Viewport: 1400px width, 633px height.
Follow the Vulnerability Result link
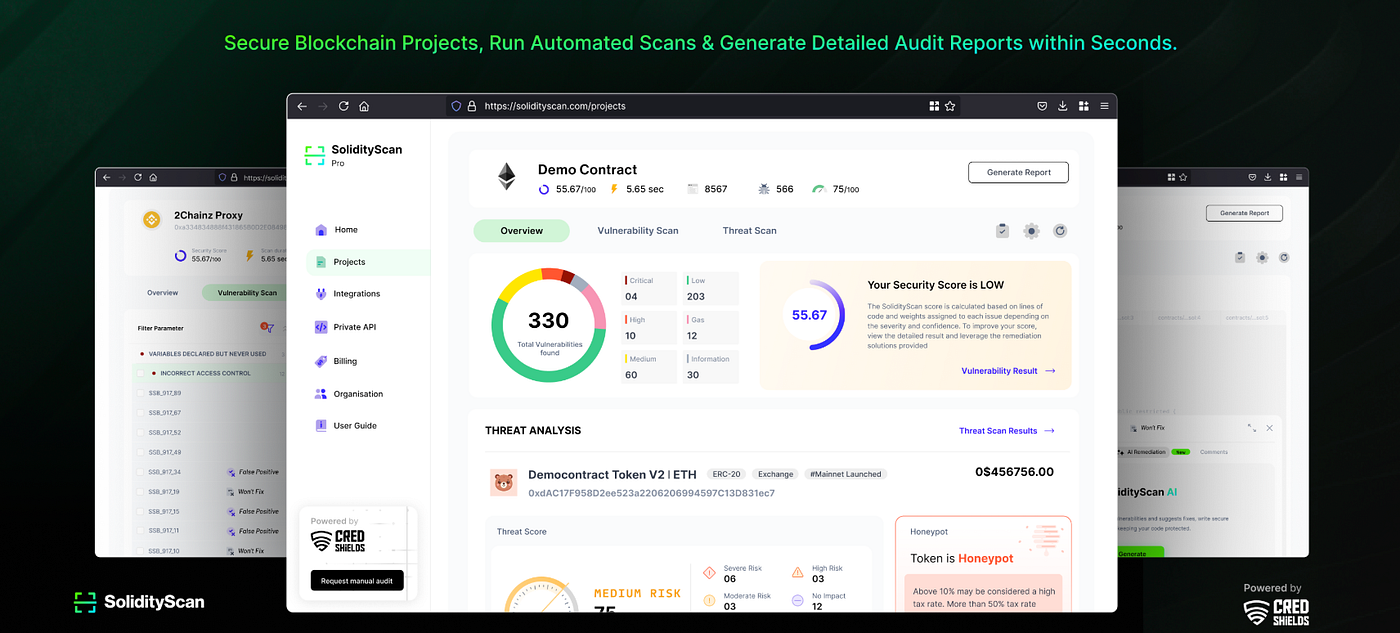coord(1008,371)
